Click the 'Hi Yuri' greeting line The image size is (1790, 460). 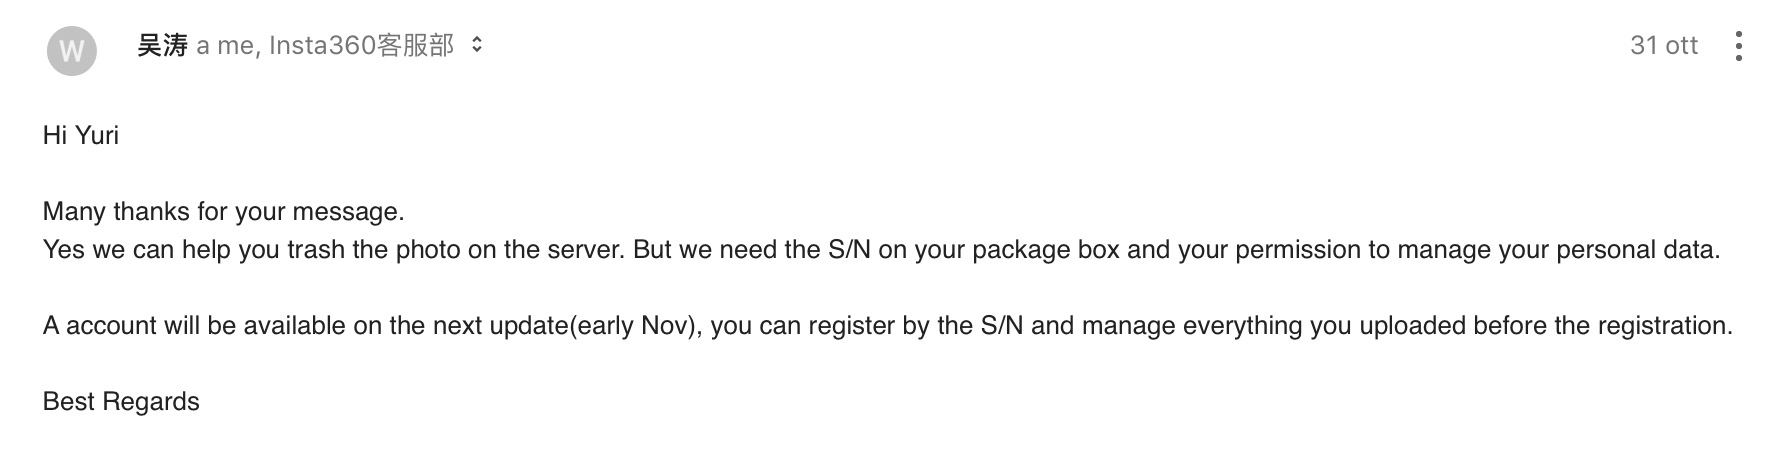[x=81, y=135]
